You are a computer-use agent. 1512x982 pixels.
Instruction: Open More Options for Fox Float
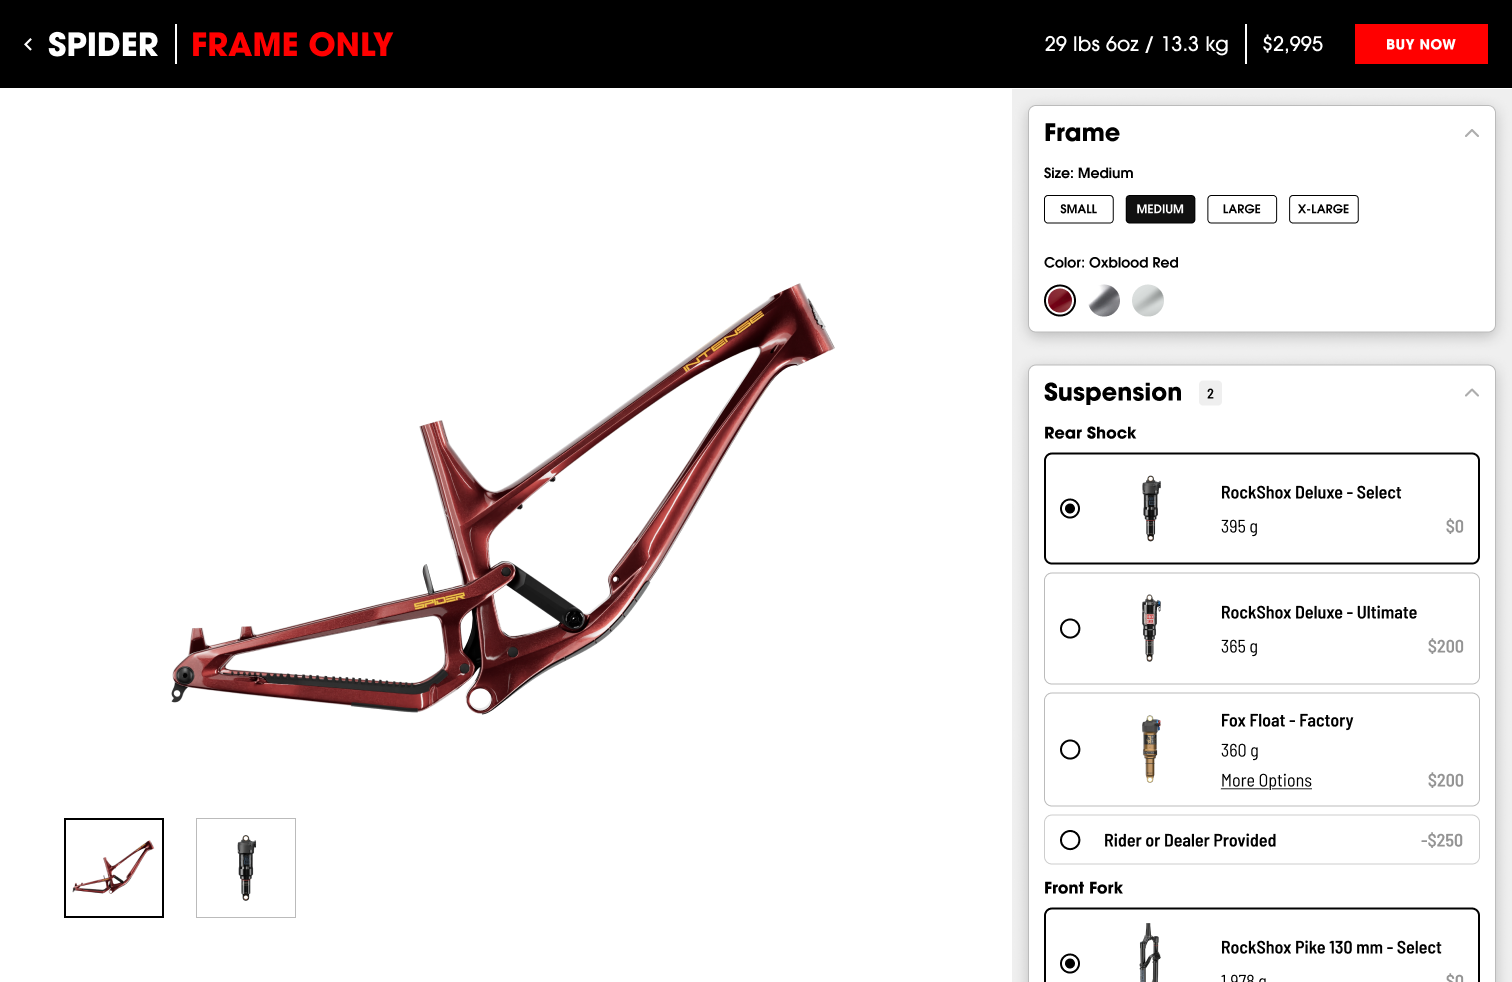click(1266, 781)
